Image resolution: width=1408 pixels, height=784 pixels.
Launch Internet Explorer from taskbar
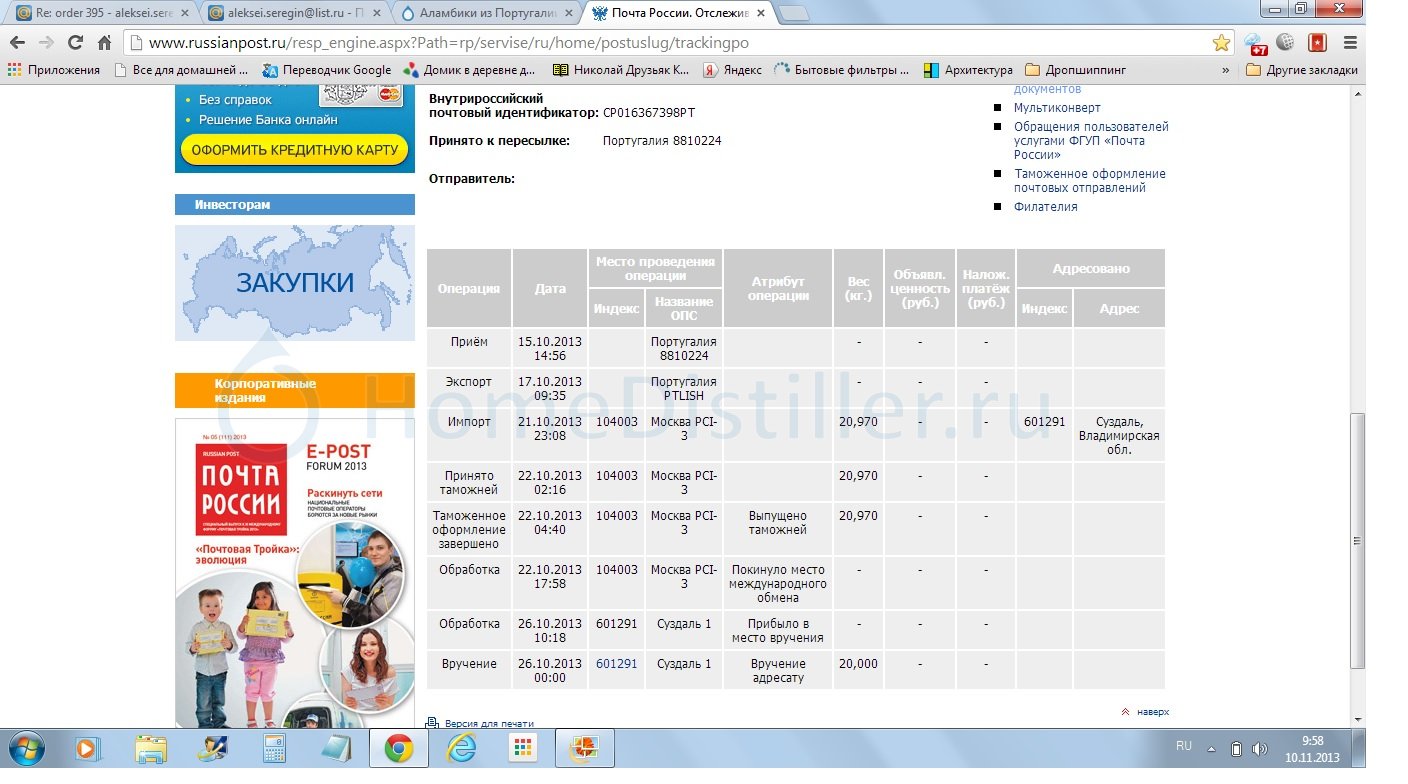tap(461, 748)
